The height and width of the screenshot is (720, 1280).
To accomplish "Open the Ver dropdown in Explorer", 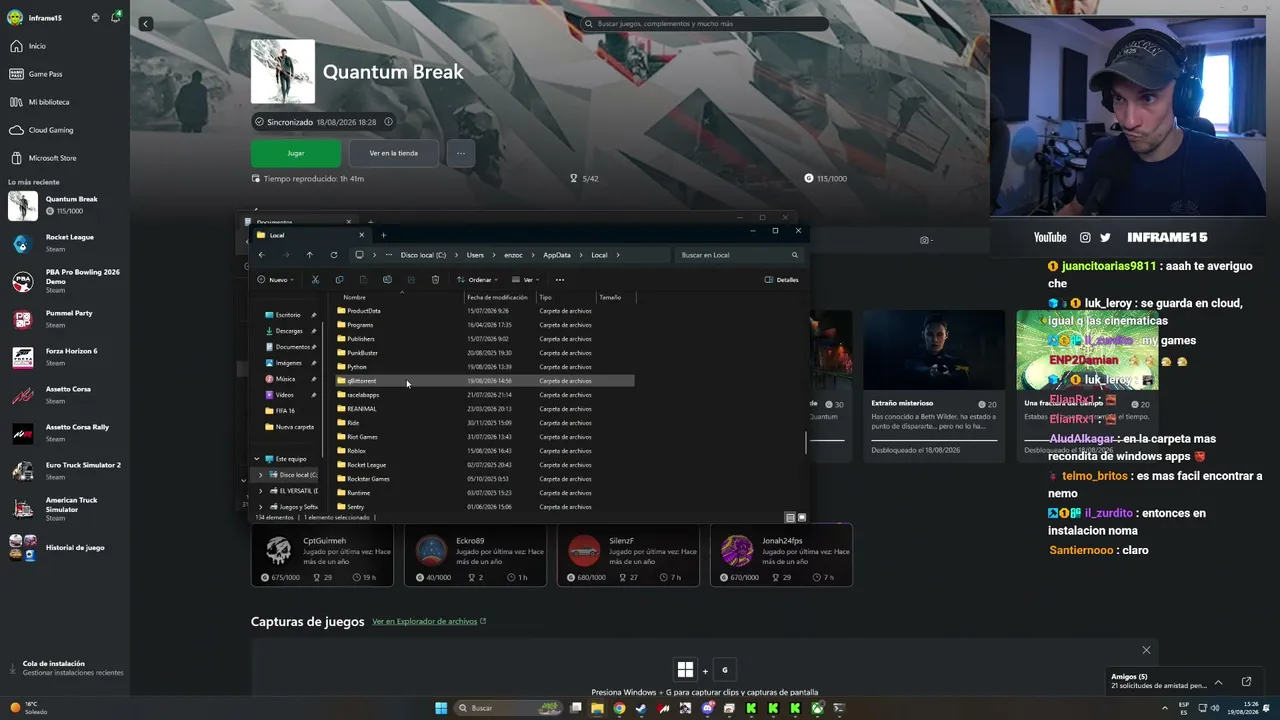I will (x=526, y=280).
